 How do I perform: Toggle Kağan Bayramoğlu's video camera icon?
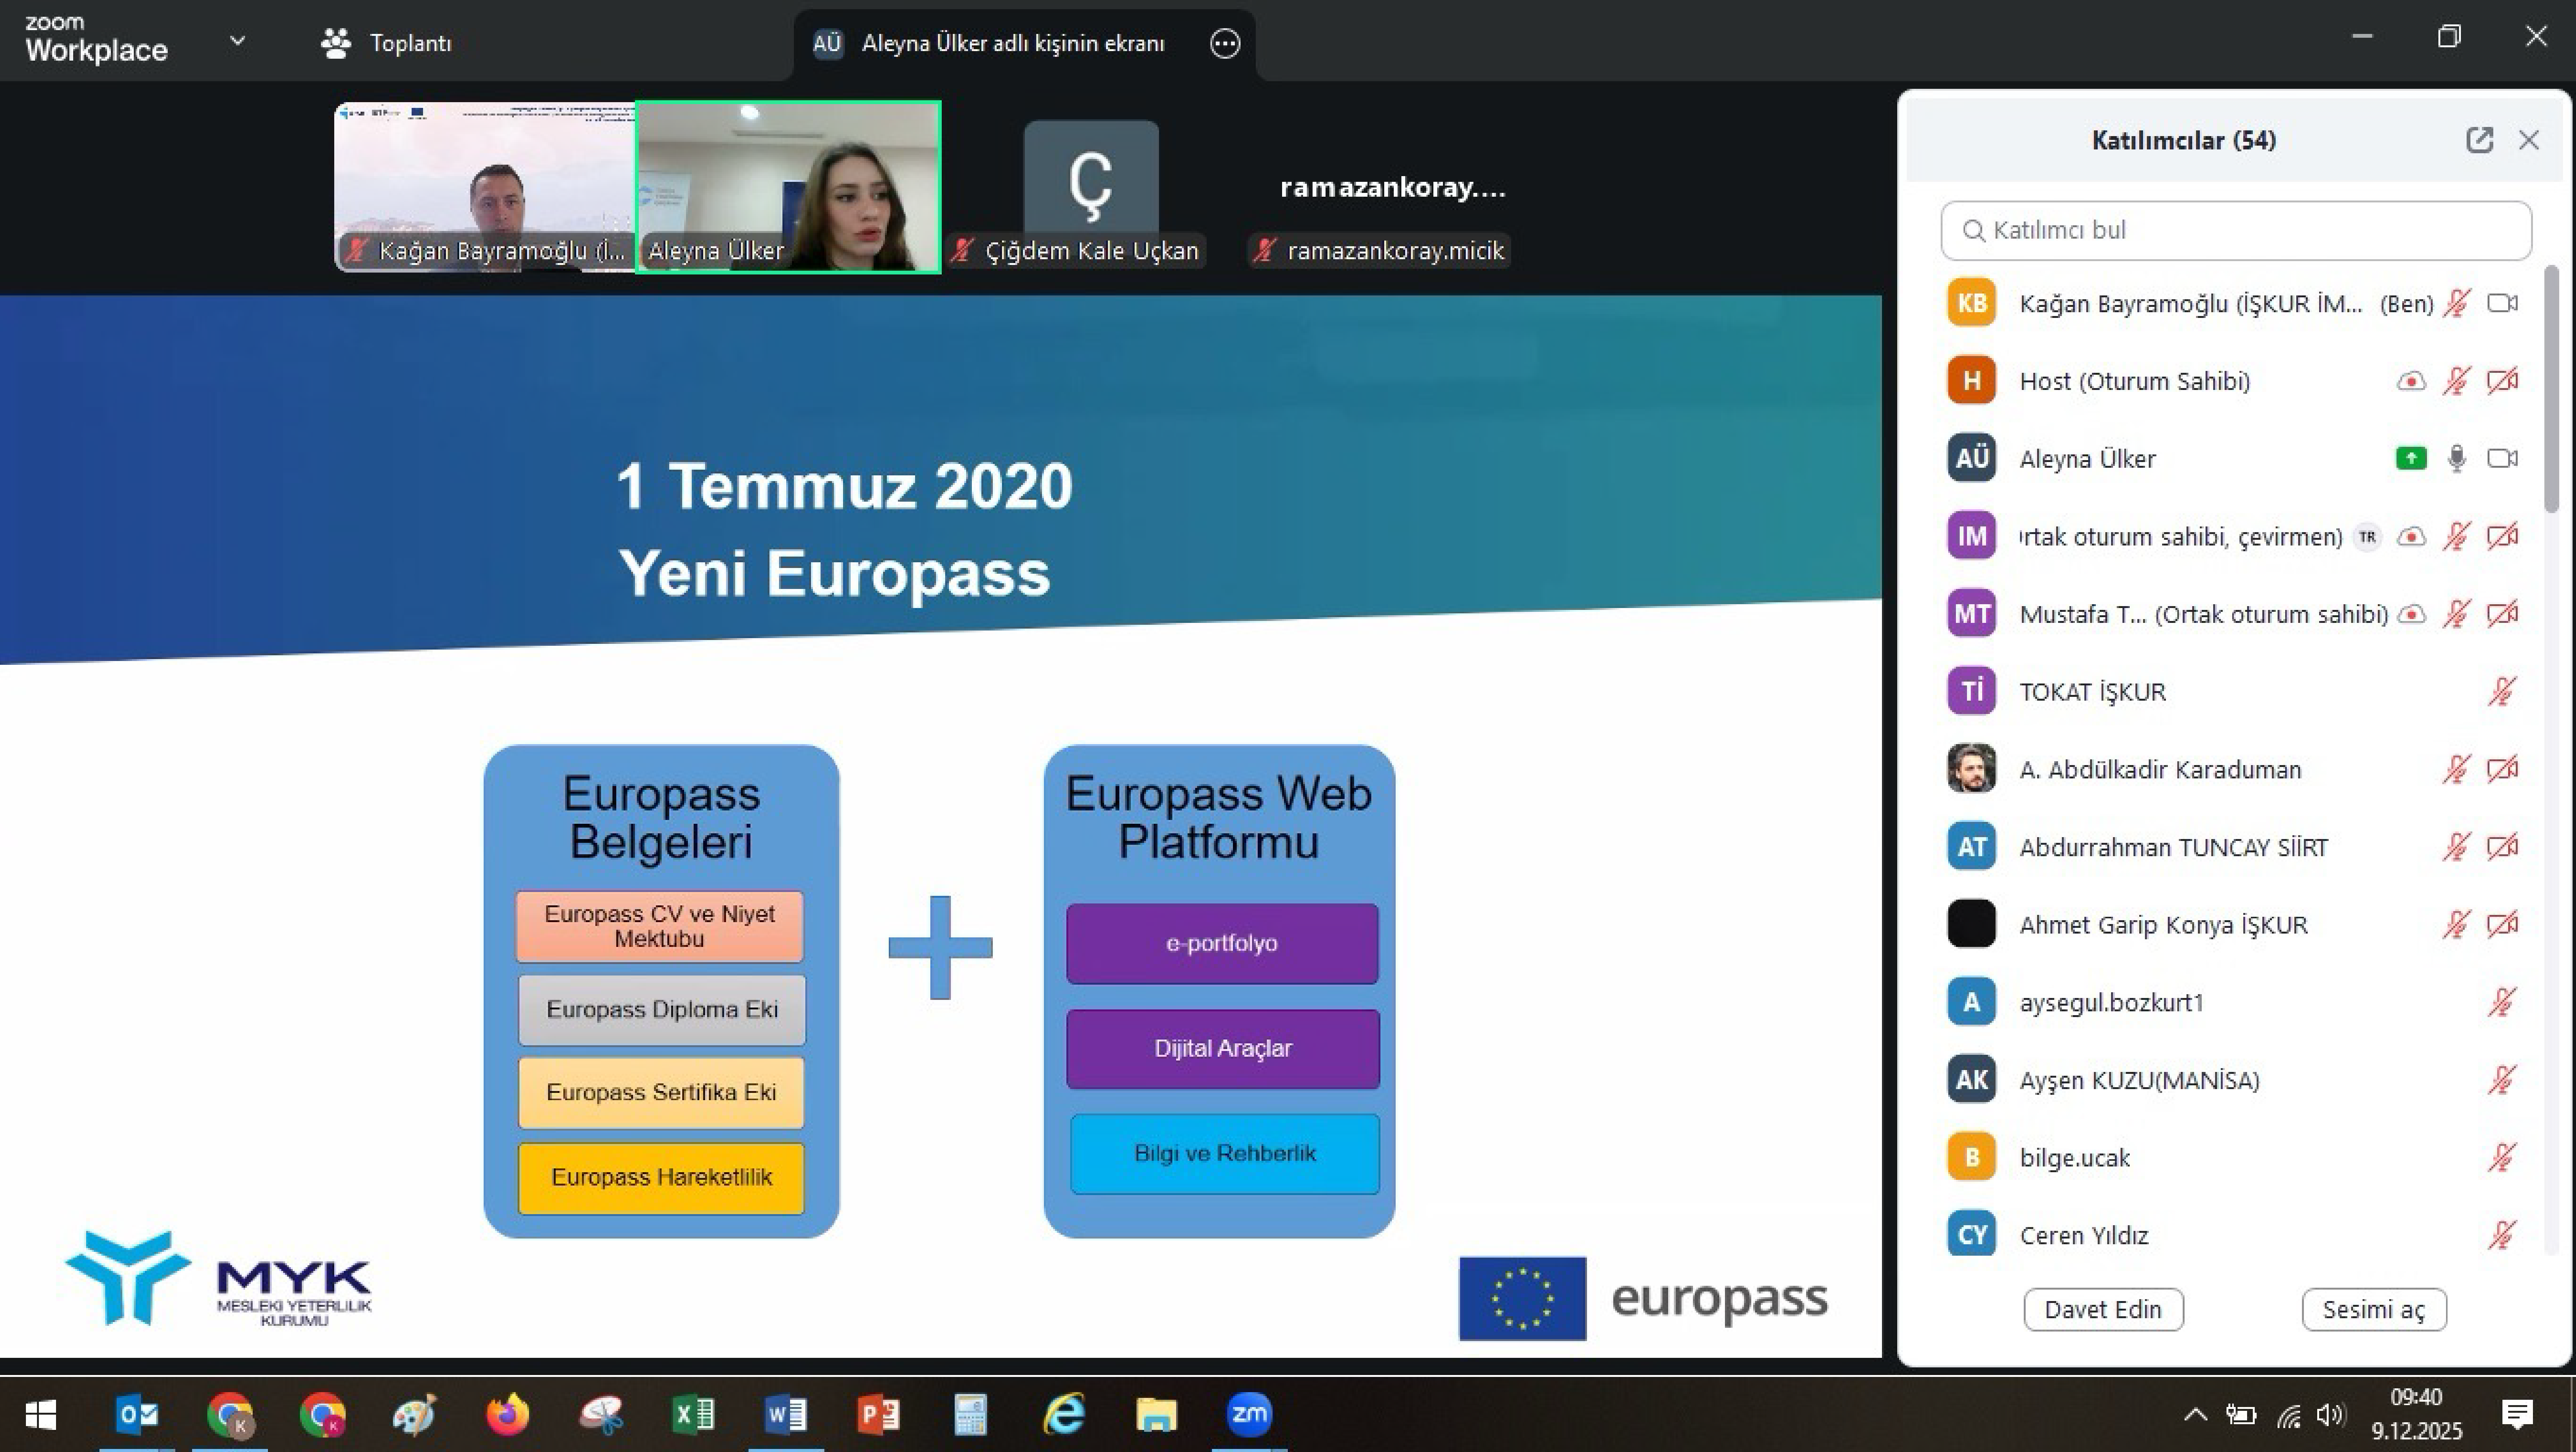click(x=2502, y=303)
